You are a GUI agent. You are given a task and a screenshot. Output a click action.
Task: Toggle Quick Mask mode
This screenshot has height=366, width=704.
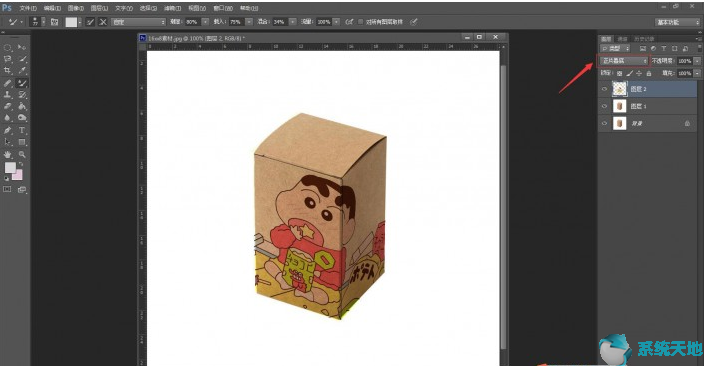[8, 190]
